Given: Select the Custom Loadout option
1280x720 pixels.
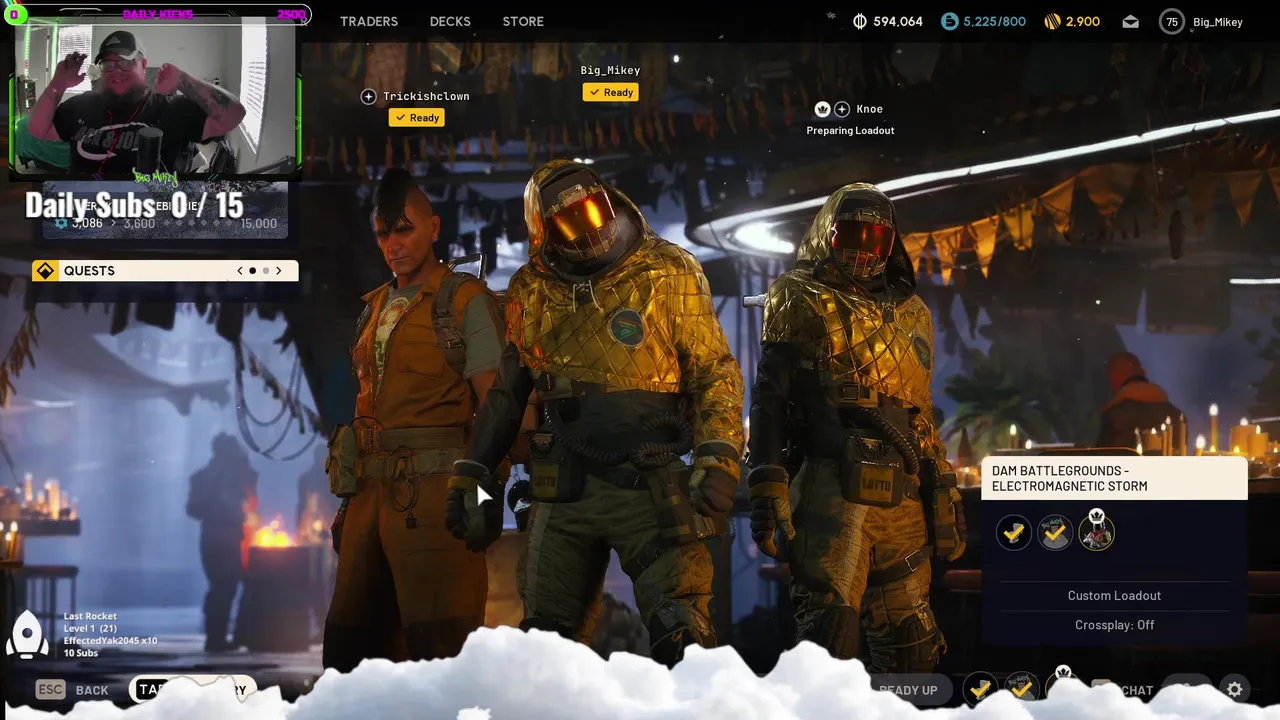Looking at the screenshot, I should click(1114, 595).
